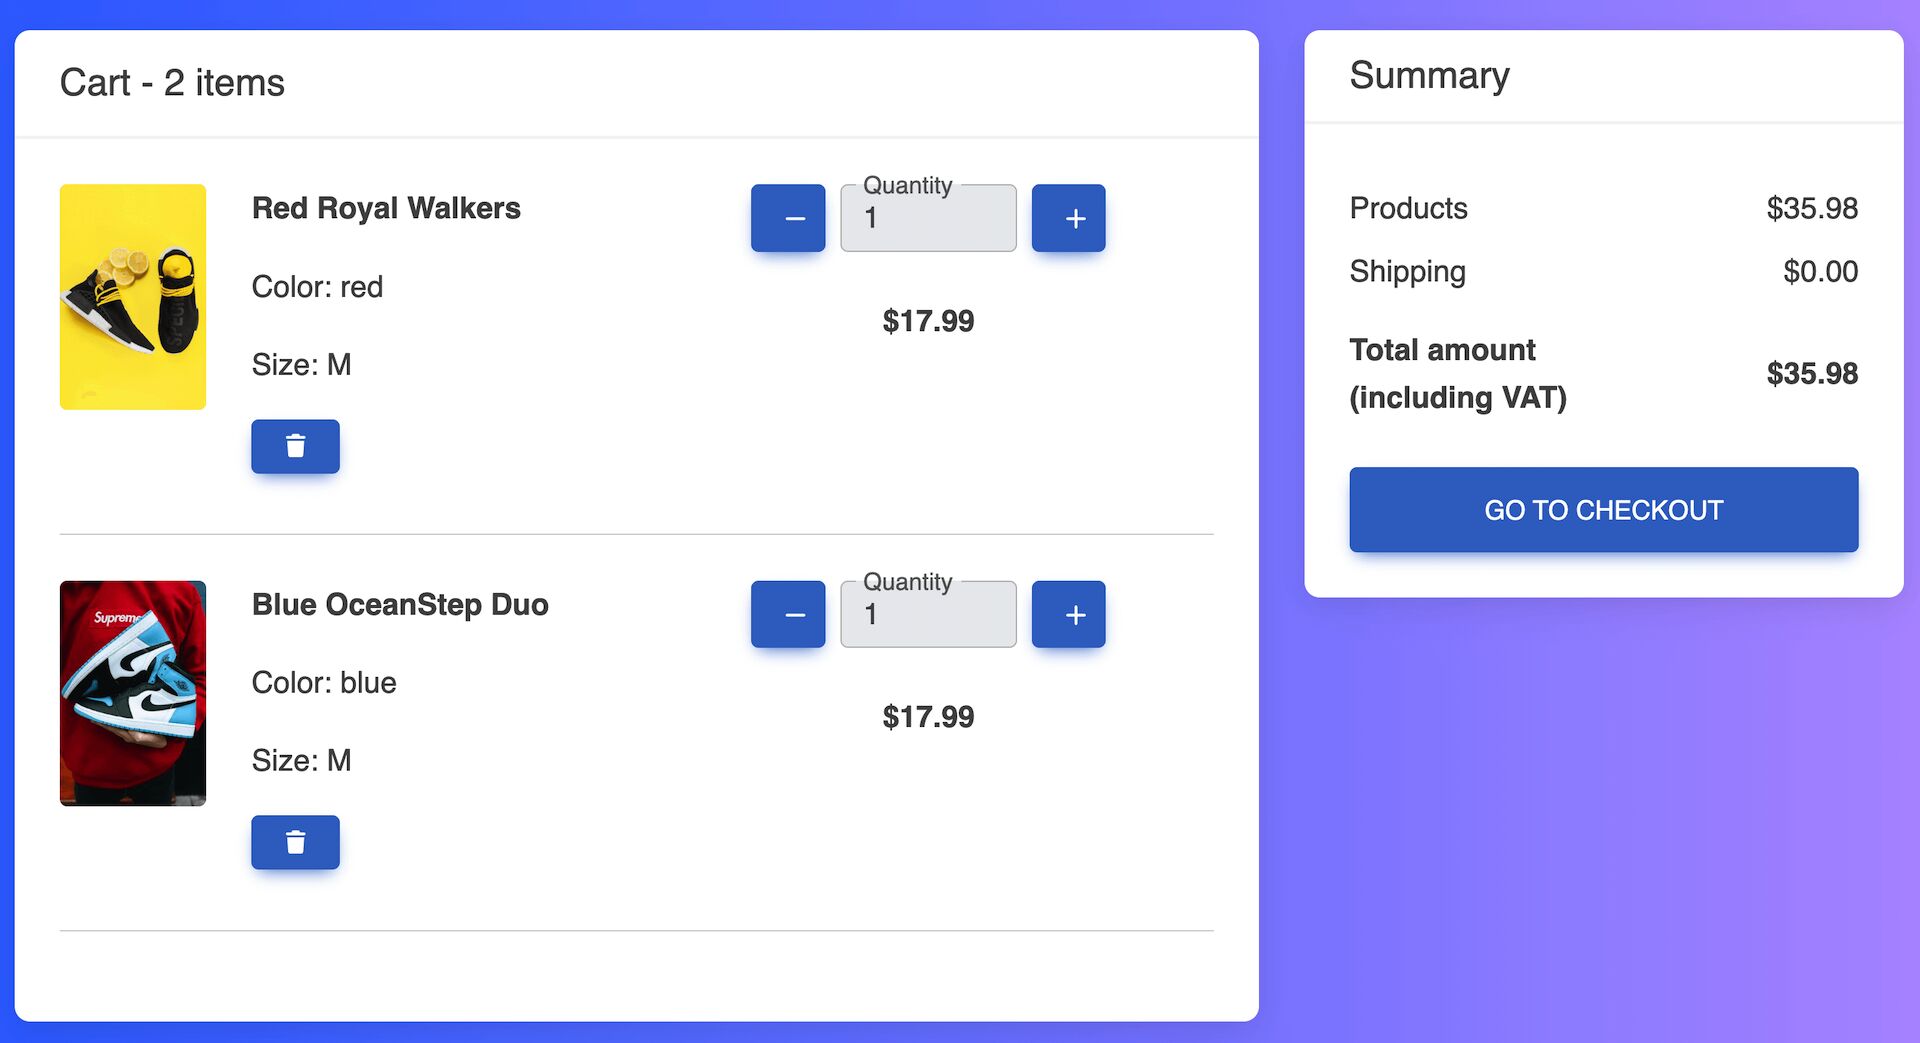This screenshot has height=1043, width=1920.
Task: Click the Red Royal Walkers product name
Action: click(x=386, y=208)
